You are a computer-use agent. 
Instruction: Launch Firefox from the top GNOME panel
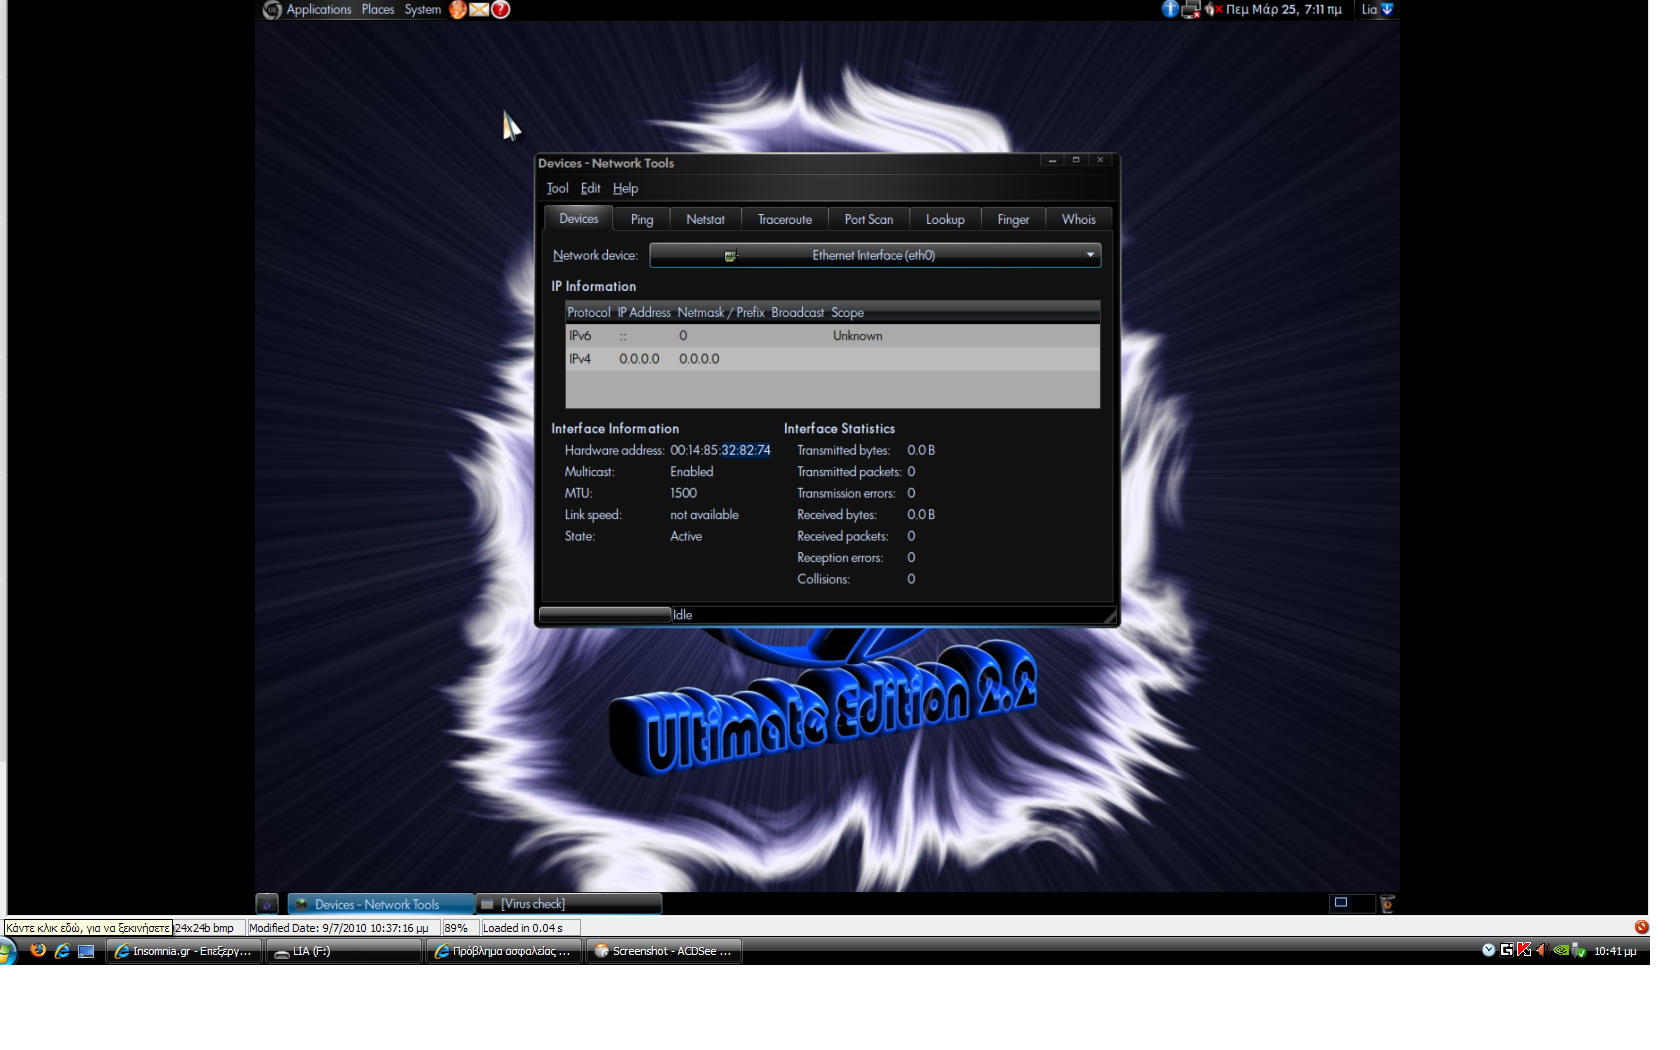point(458,10)
